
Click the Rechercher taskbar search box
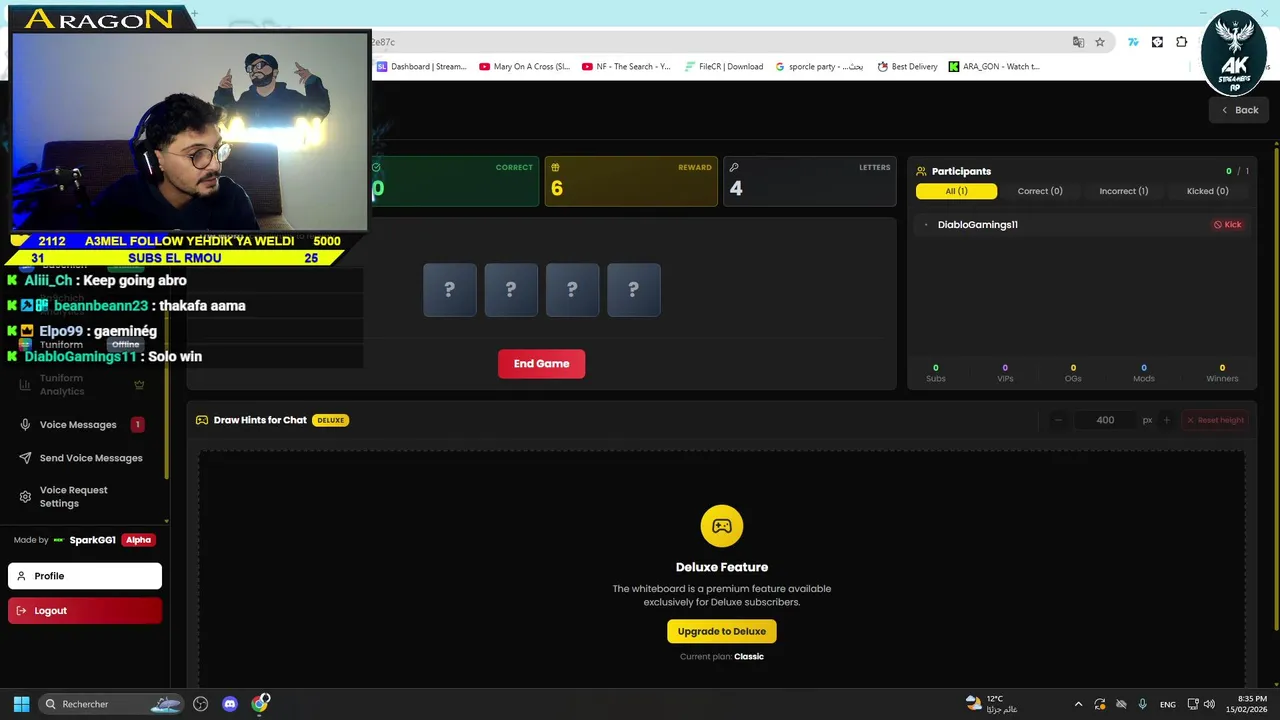tap(112, 704)
